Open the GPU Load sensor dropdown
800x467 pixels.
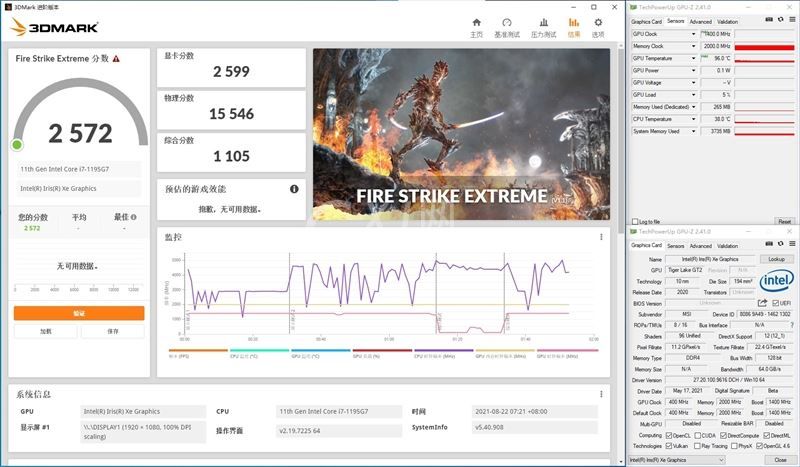pos(693,95)
